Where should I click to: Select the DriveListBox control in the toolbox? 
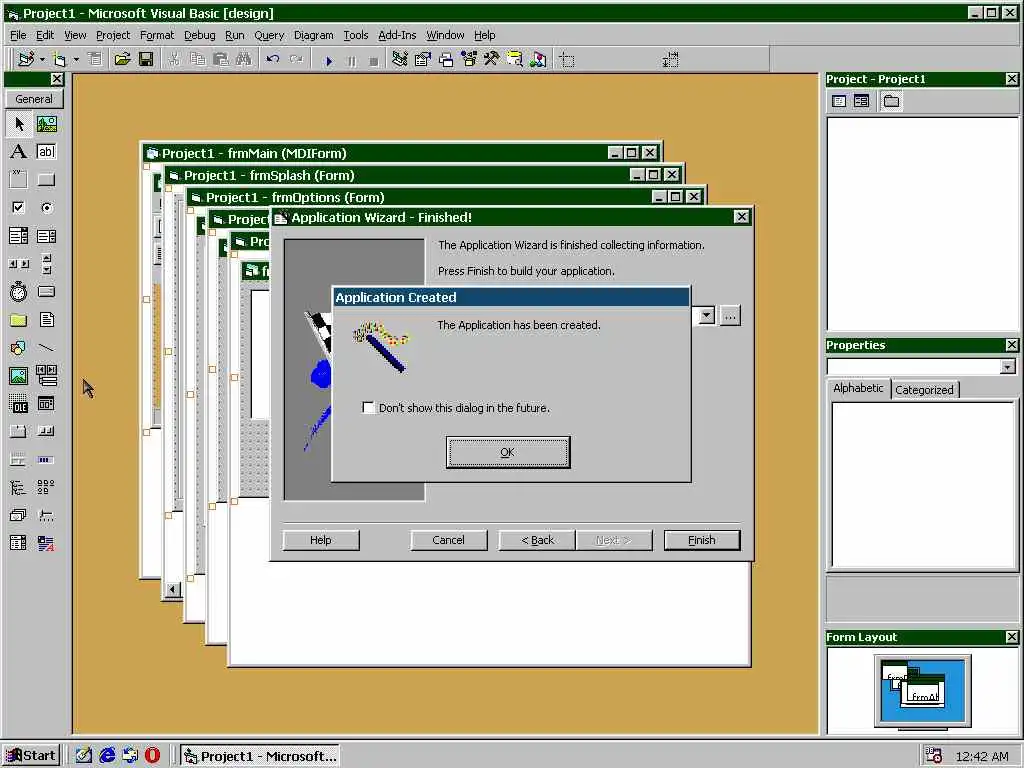46,292
